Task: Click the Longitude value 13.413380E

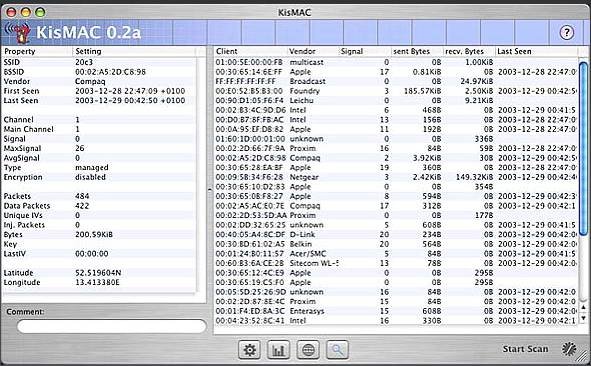Action: 97,282
